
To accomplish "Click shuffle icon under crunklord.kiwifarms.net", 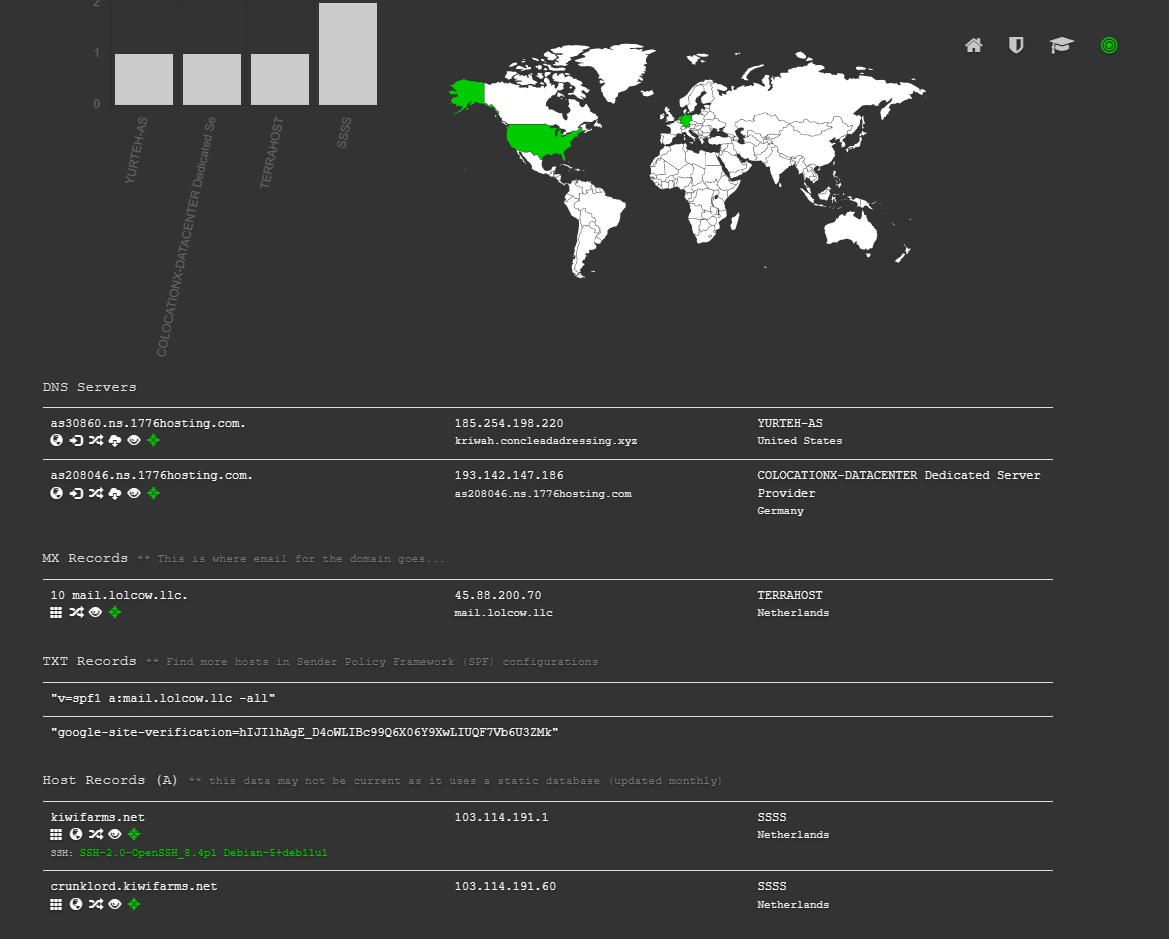I will [x=95, y=904].
